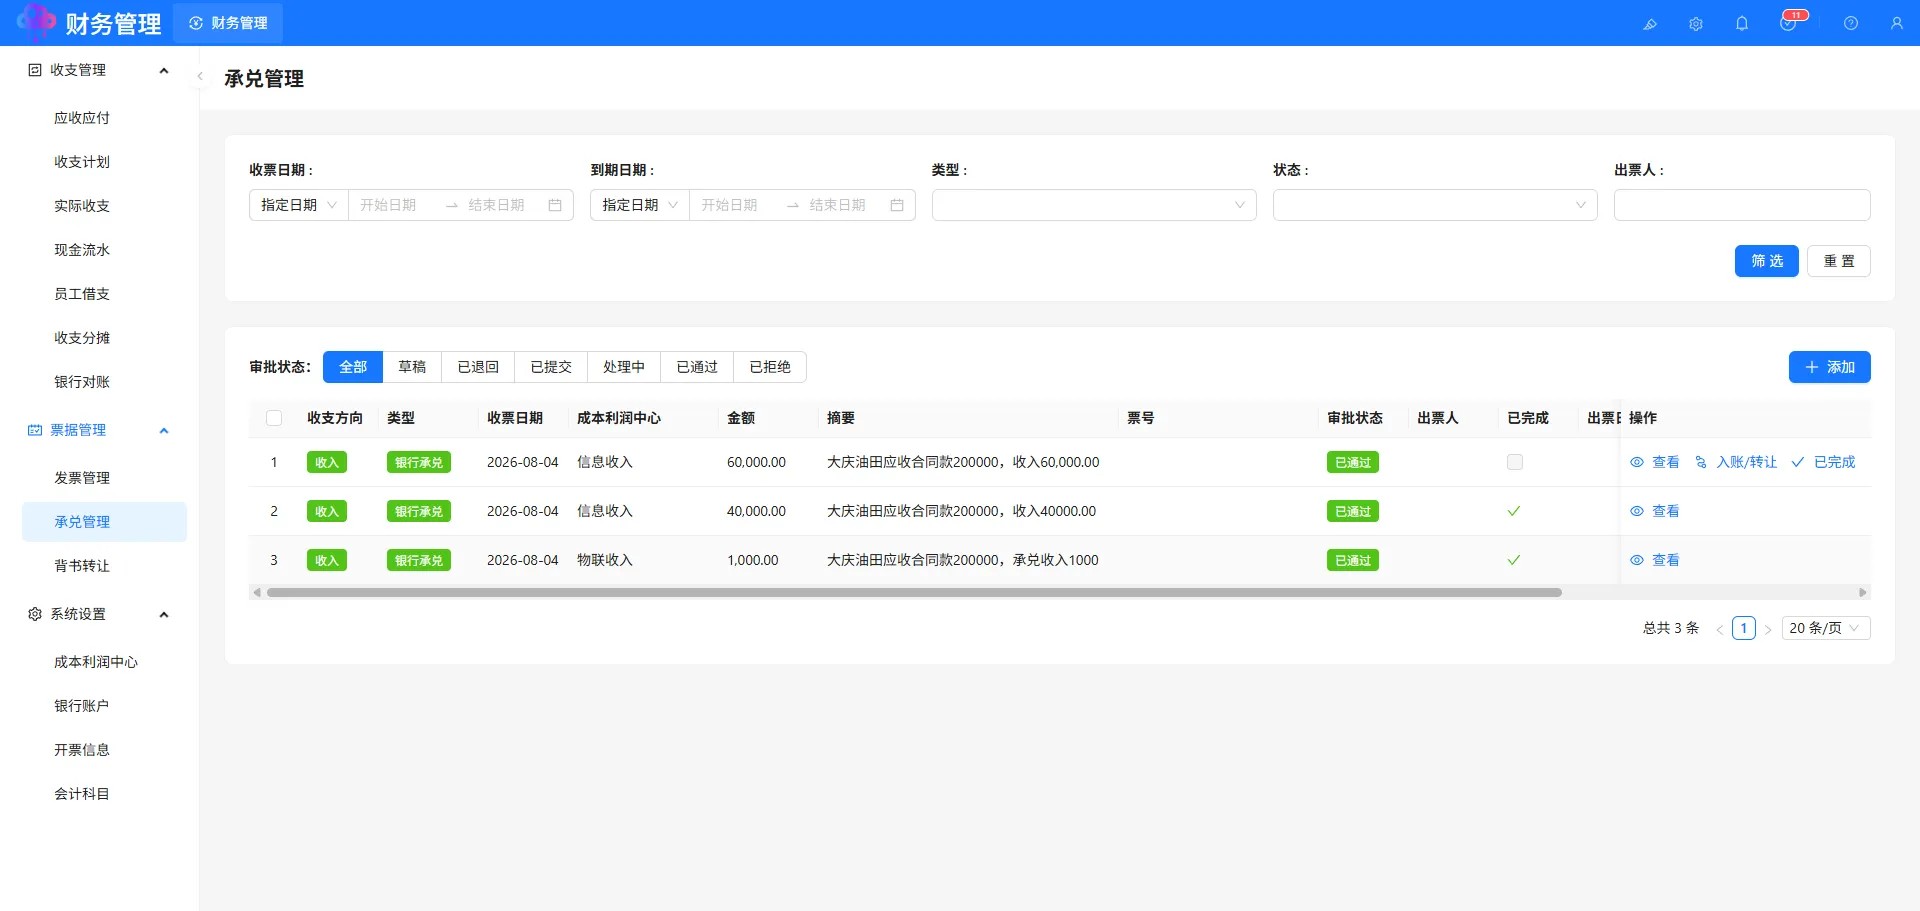Click 系统设置 gear icon in sidebar
Screen dimensions: 1920x911
point(35,614)
